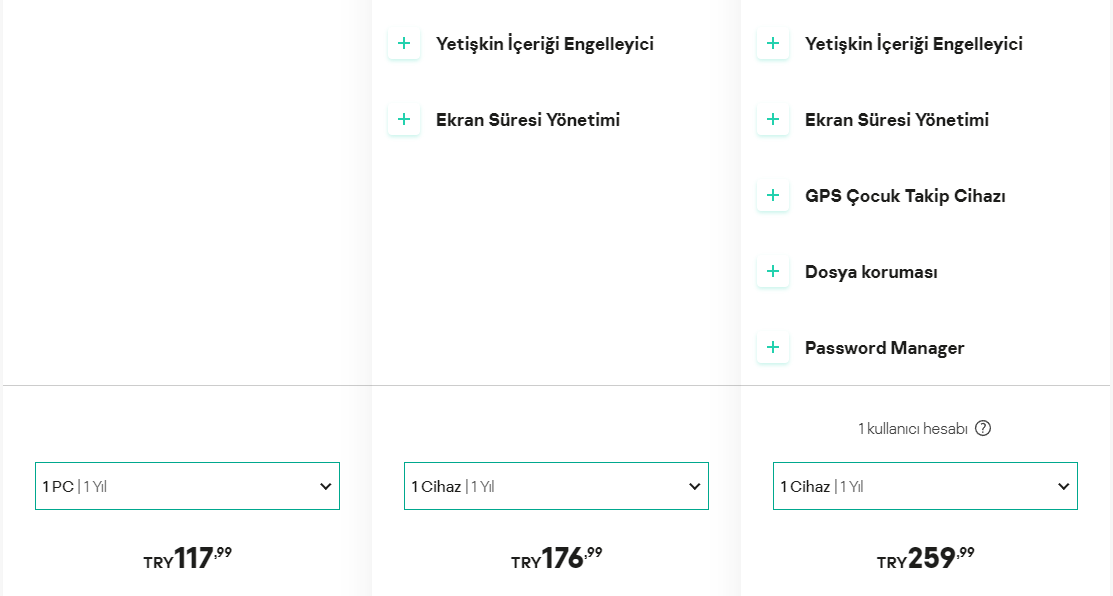Open right plan's 1 Cihaz | 1 Yıl dropdown
This screenshot has width=1113, height=596.
(925, 486)
